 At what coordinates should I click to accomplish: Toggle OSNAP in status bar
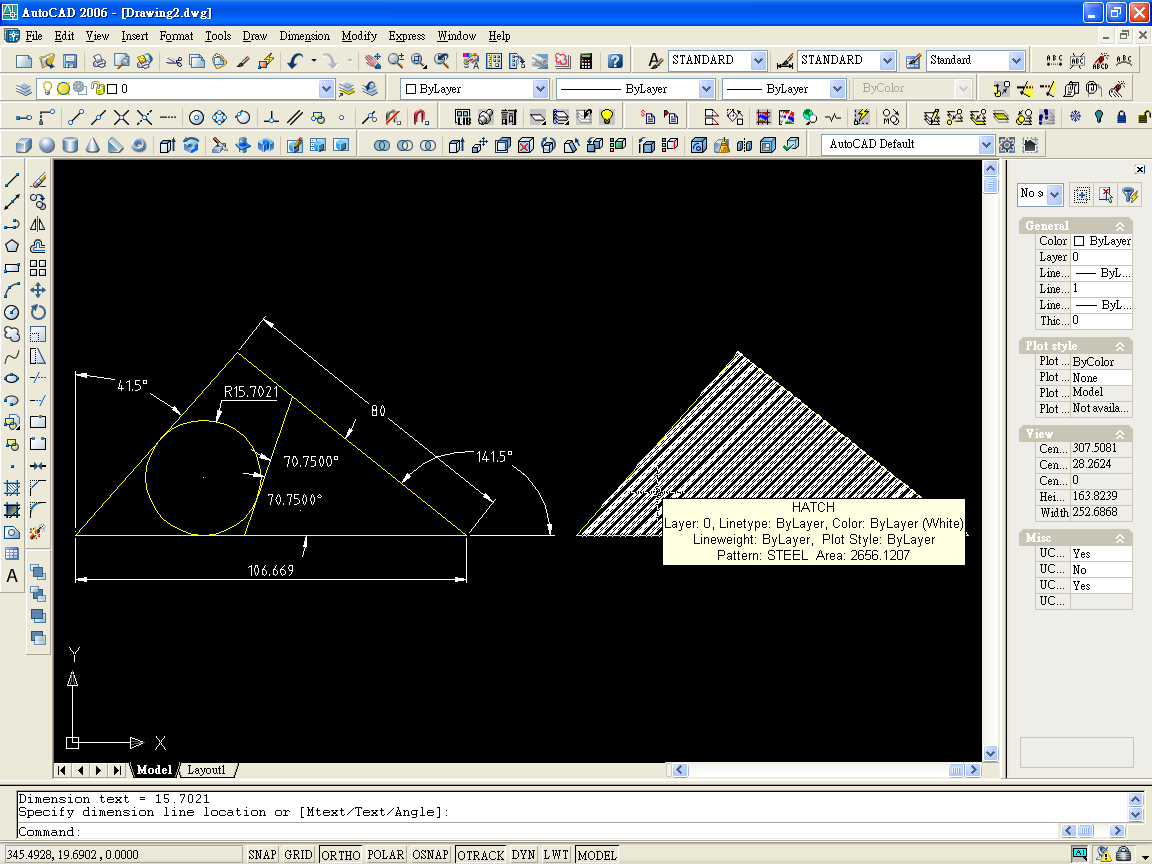click(x=431, y=854)
